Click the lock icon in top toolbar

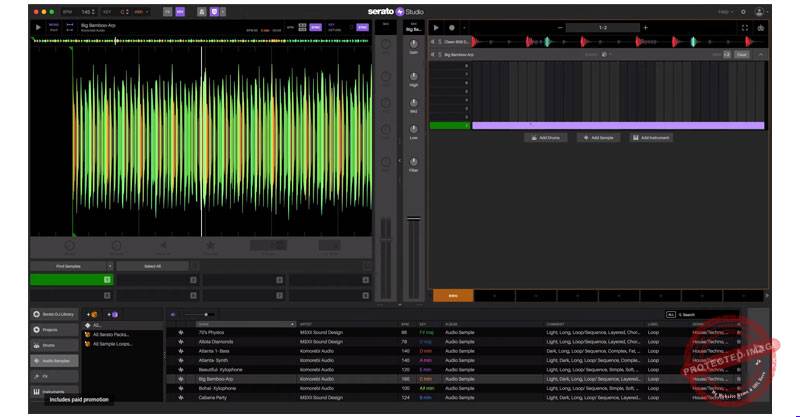point(202,12)
